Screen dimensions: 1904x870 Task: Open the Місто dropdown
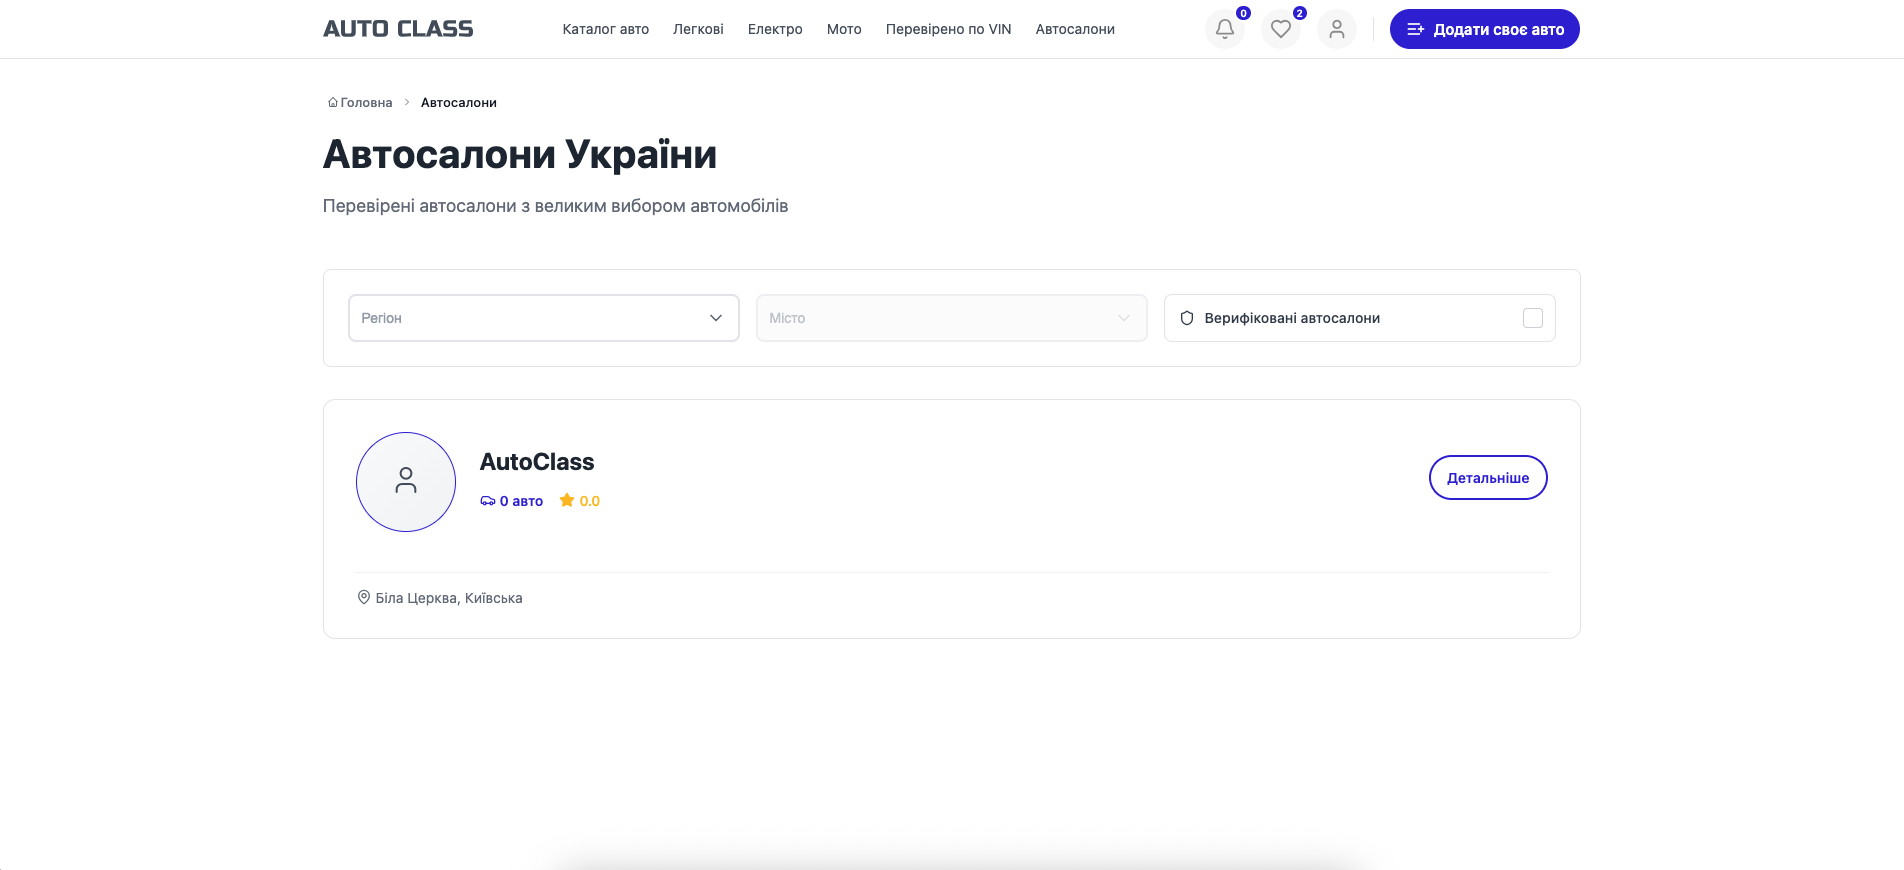point(950,318)
